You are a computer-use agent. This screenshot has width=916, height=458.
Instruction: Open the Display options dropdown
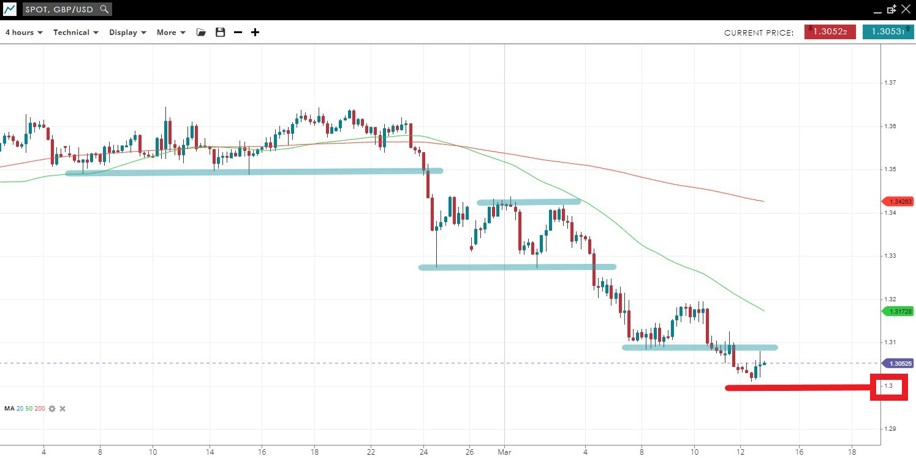(127, 32)
